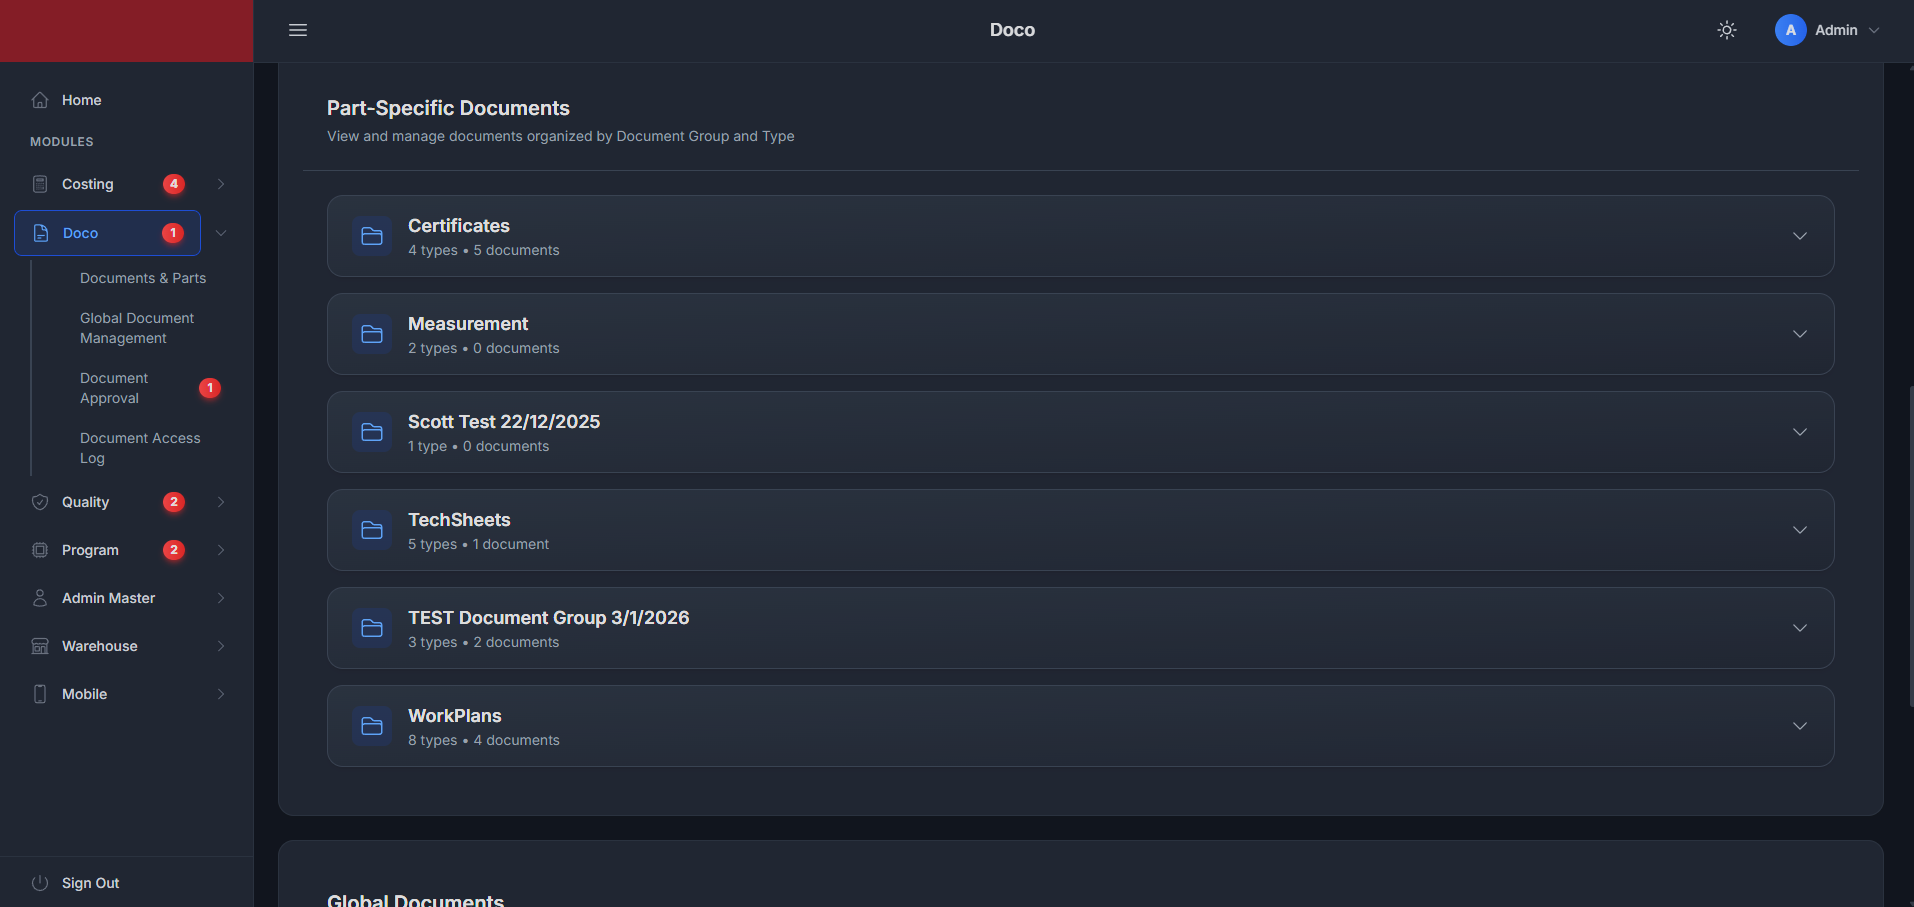The image size is (1914, 907).
Task: Click the Sign Out power icon
Action: pyautogui.click(x=40, y=883)
